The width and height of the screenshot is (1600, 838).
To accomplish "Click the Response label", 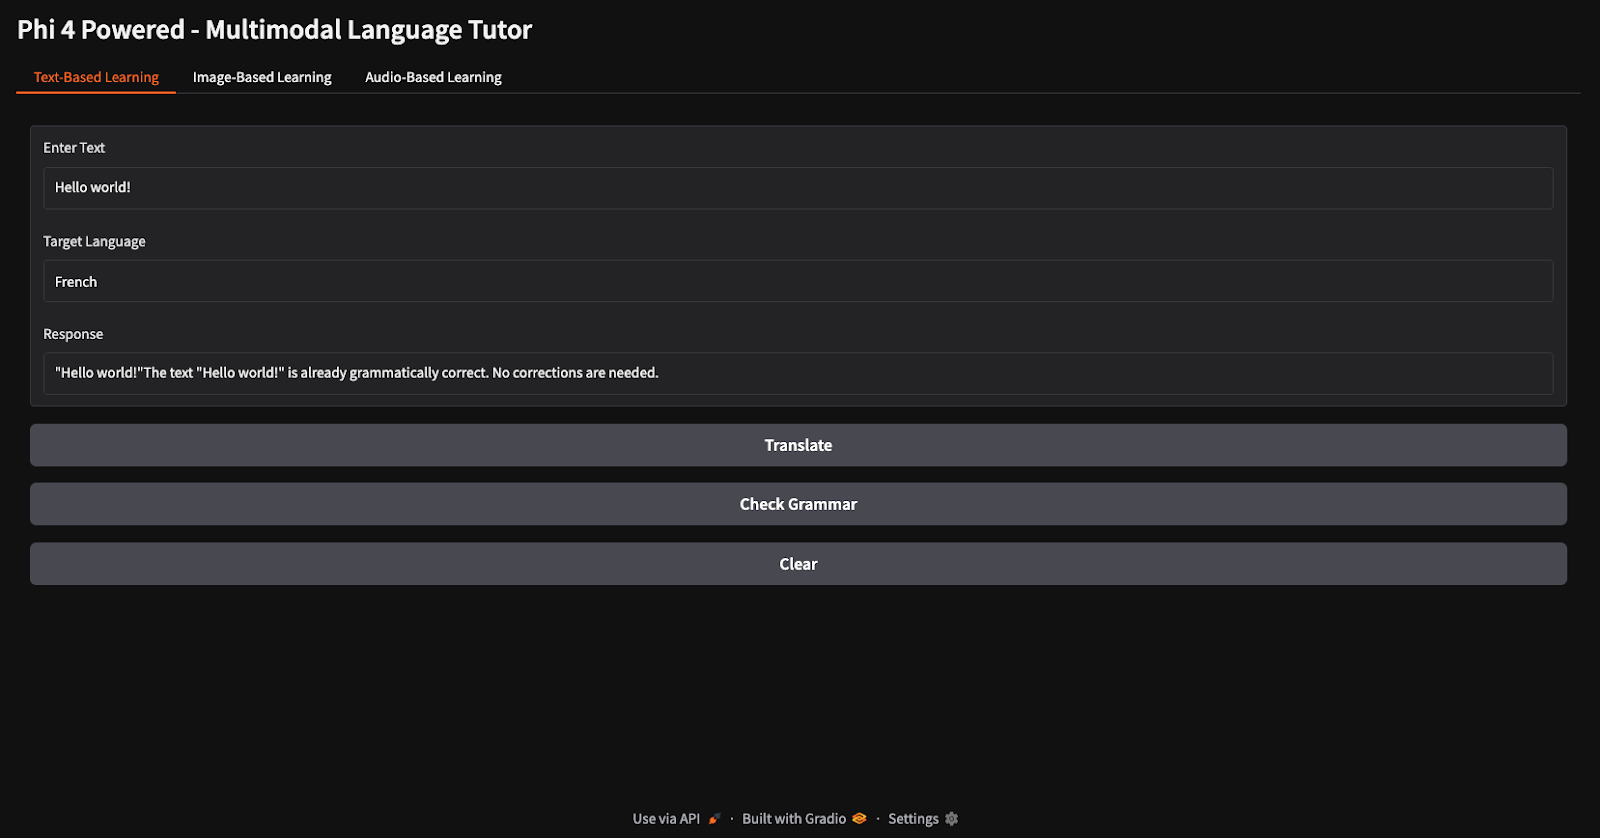I will tap(73, 334).
